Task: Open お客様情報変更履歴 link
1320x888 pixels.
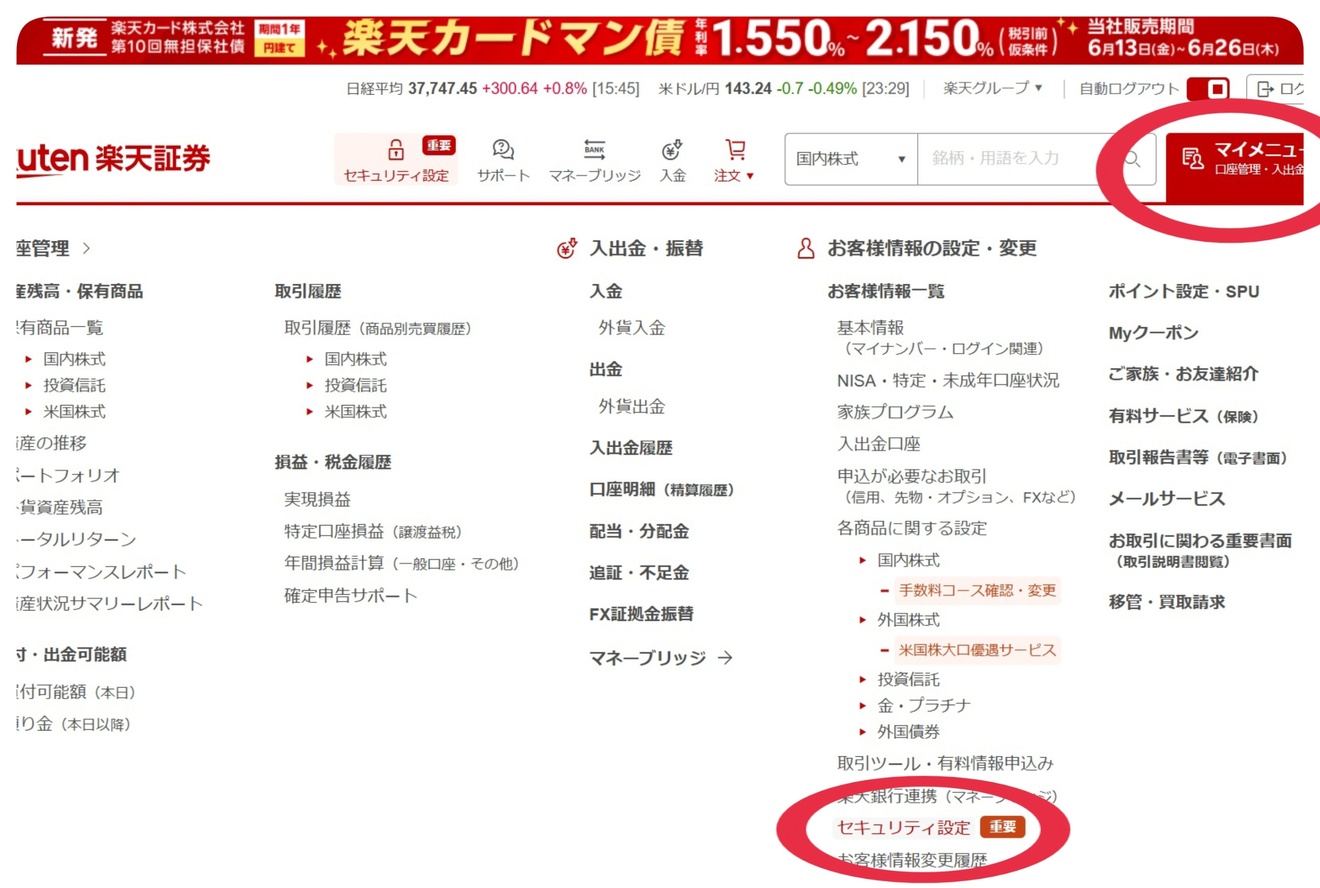Action: click(912, 860)
